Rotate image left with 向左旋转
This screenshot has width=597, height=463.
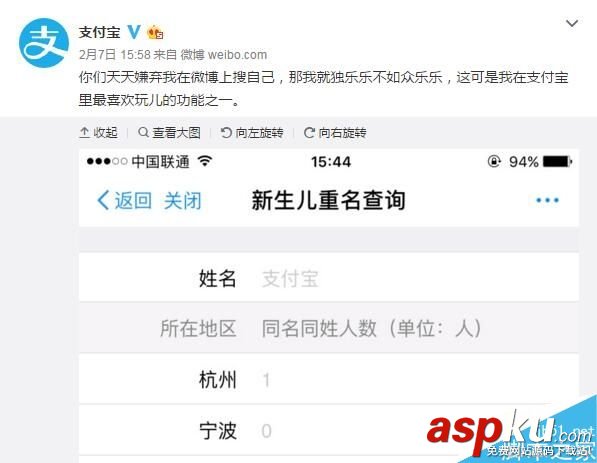tap(252, 133)
